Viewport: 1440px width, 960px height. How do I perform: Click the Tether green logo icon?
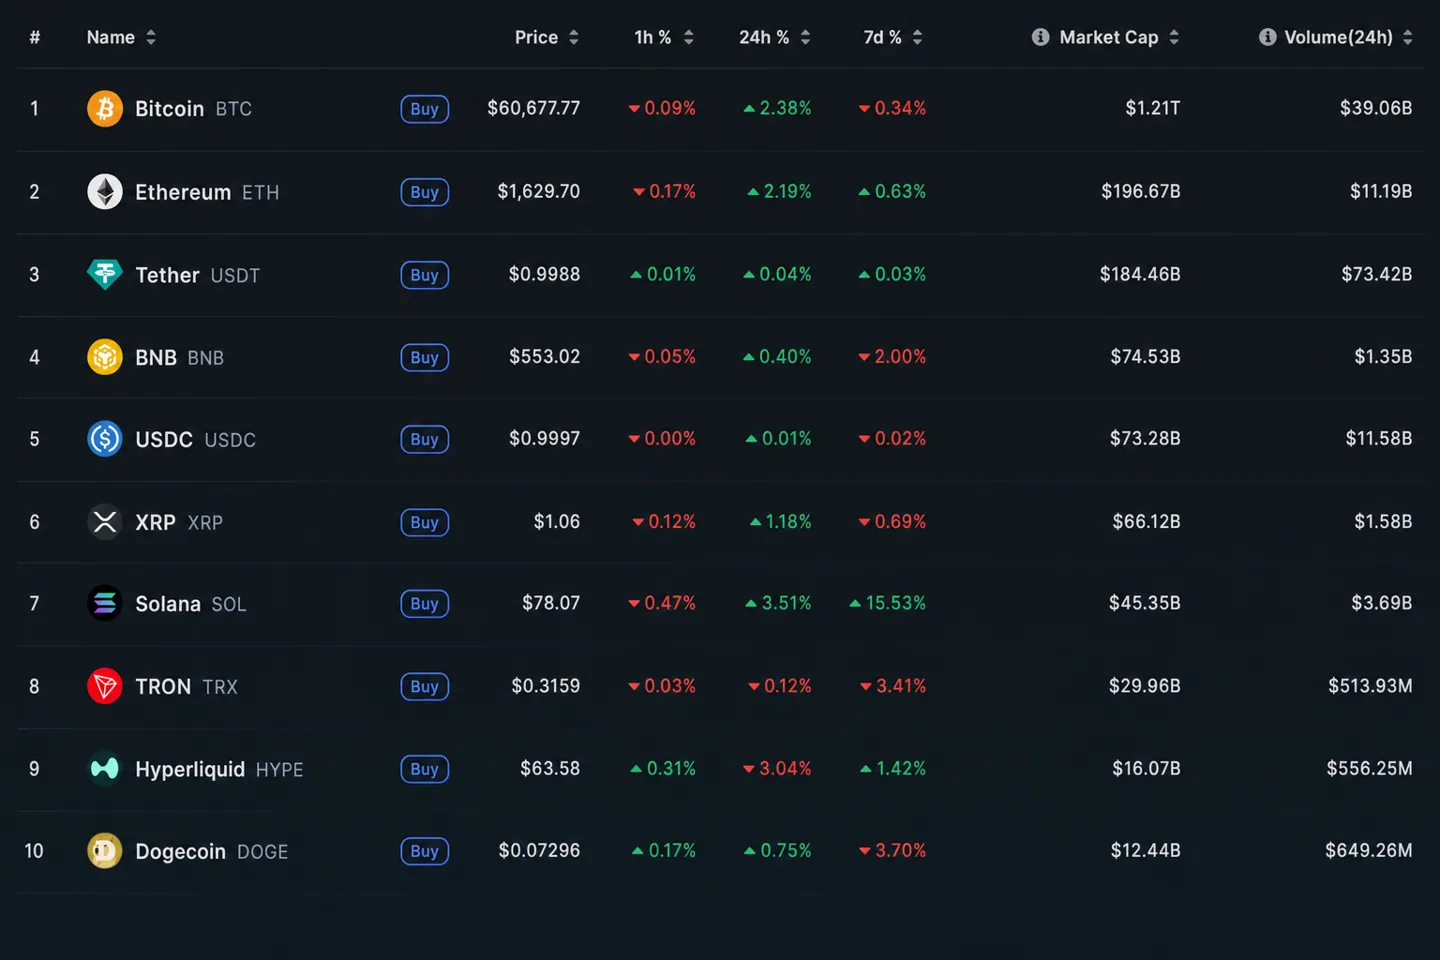[x=105, y=274]
